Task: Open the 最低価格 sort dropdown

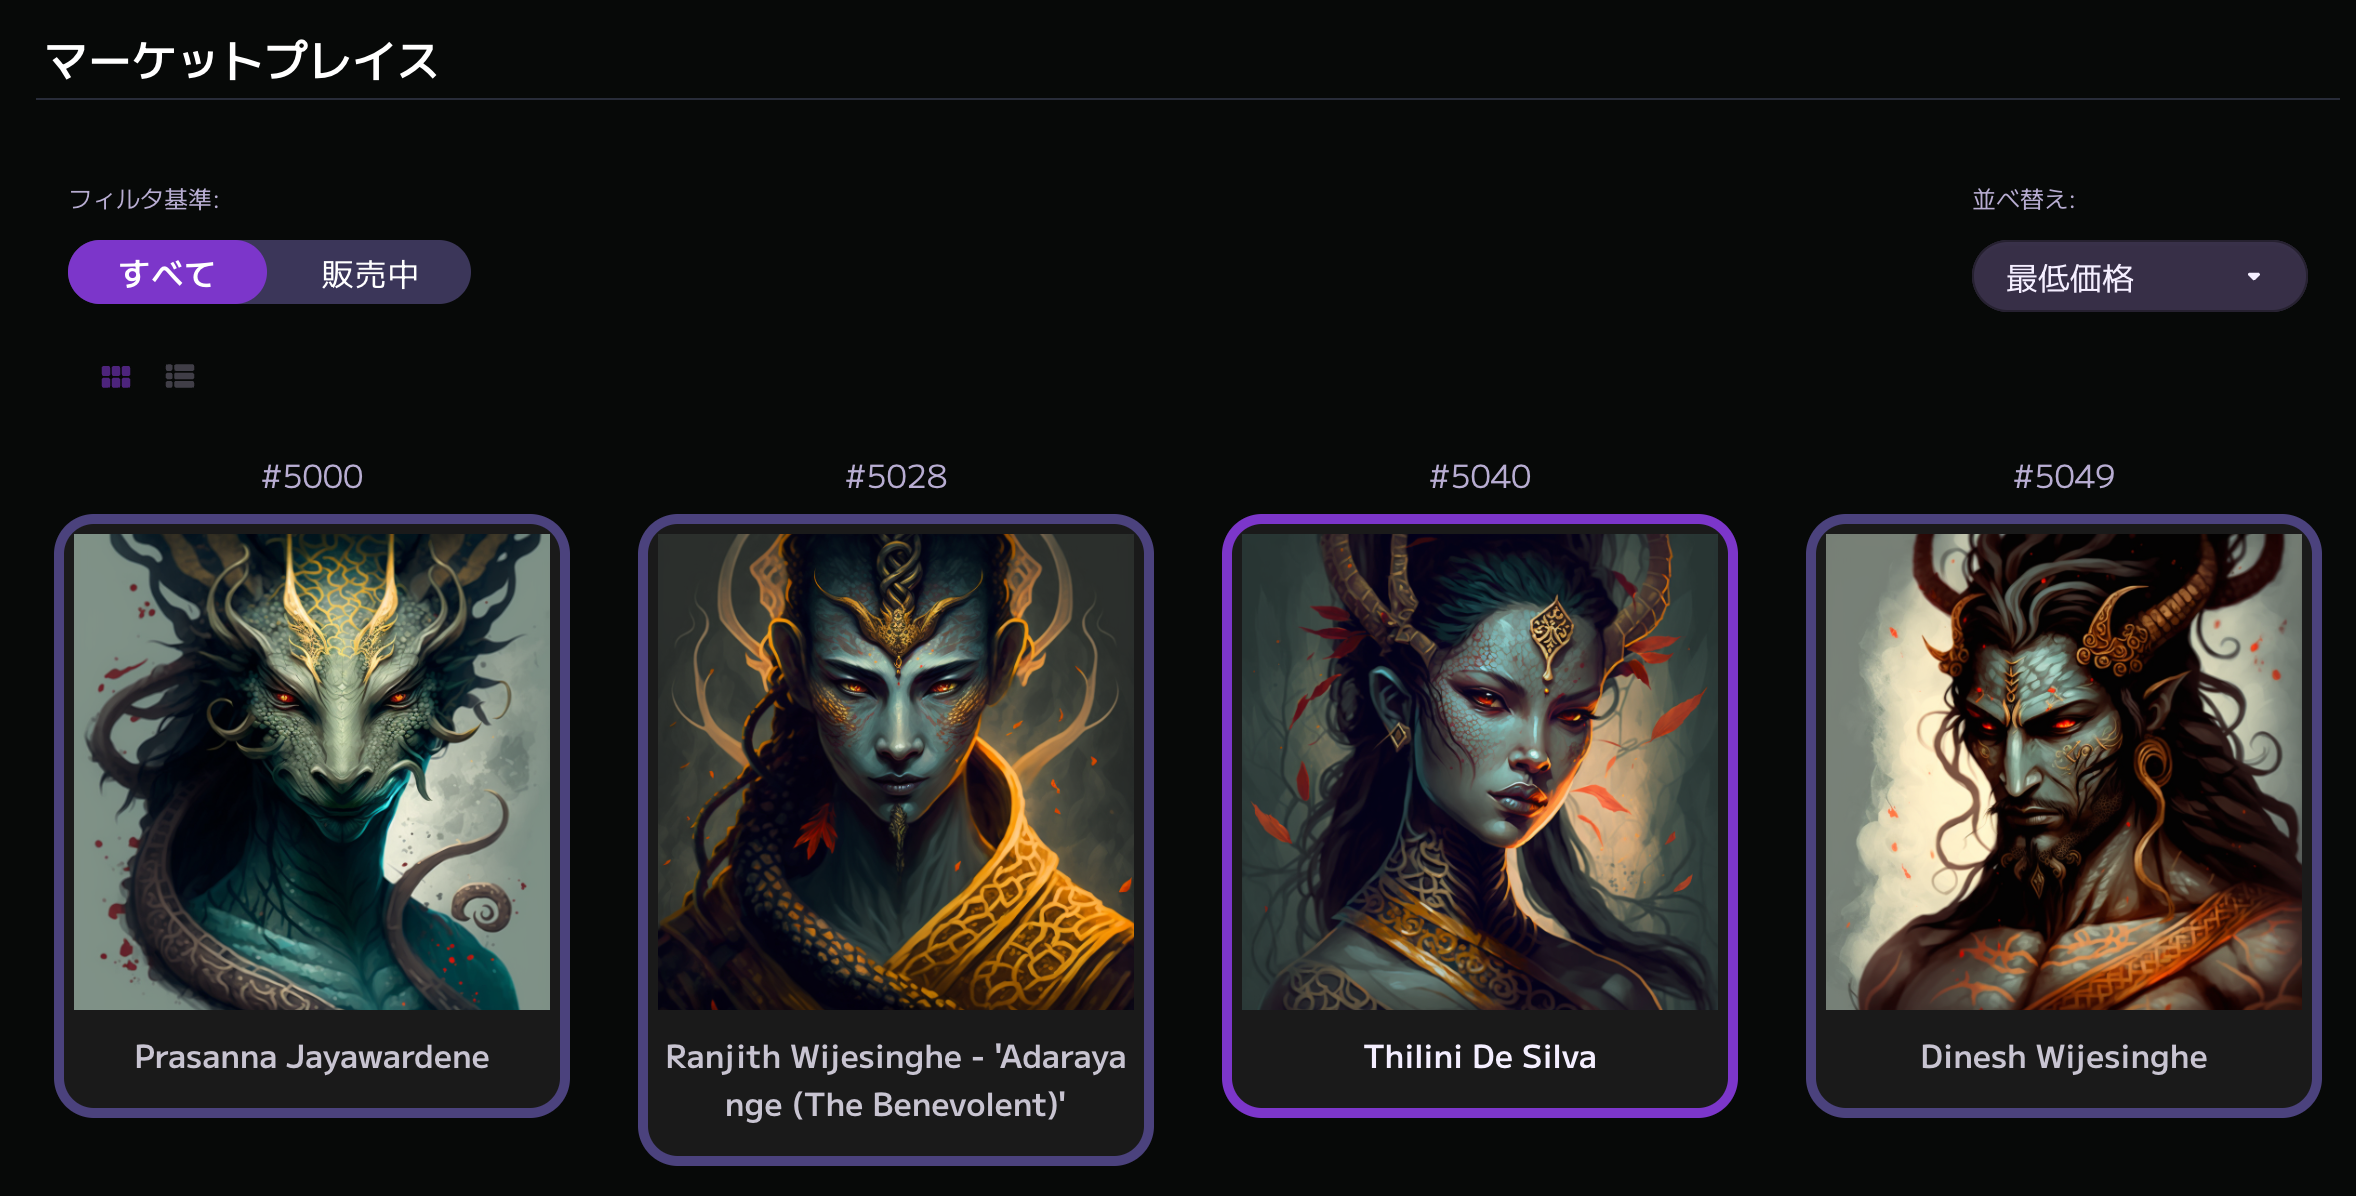Action: pyautogui.click(x=2139, y=277)
